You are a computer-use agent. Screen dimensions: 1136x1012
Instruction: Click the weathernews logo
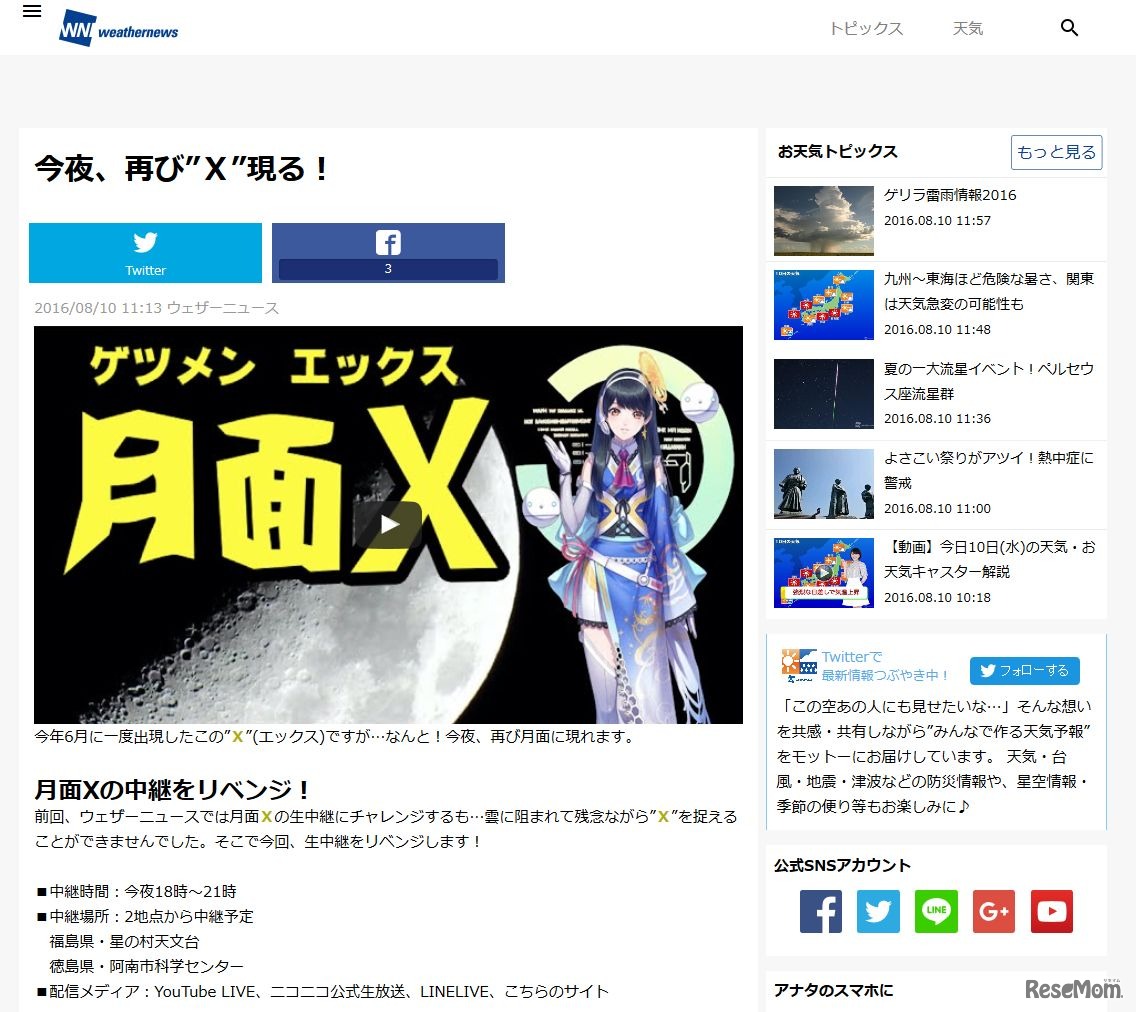(x=117, y=27)
